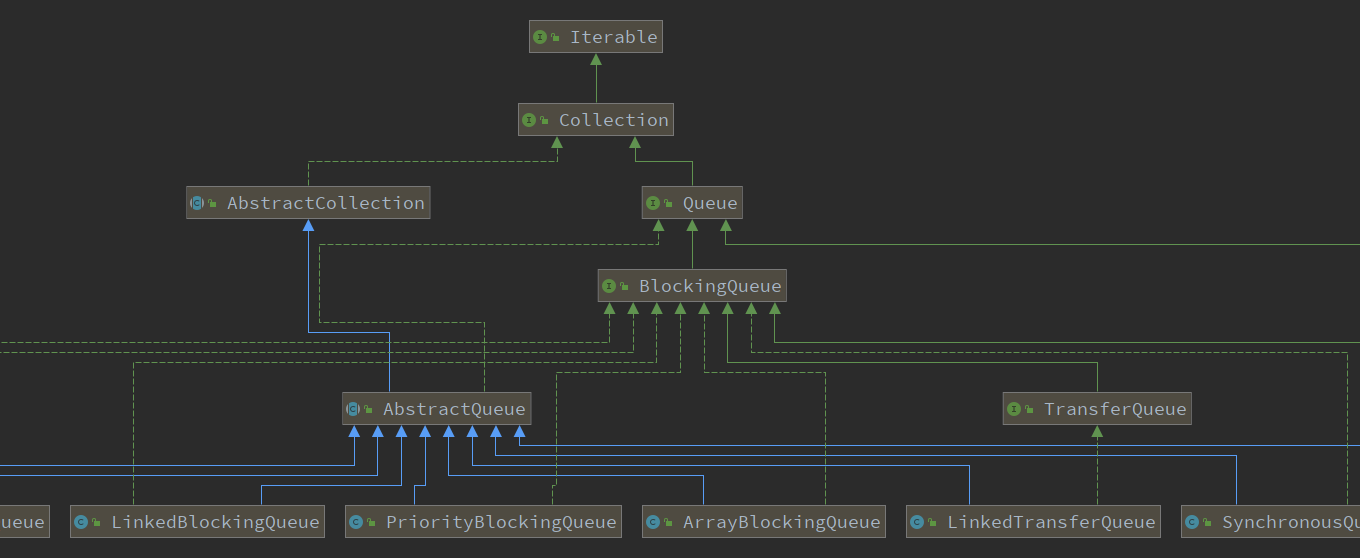Click the class icon on PriorityBlockingQueue
Image resolution: width=1360 pixels, height=558 pixels.
click(x=356, y=523)
